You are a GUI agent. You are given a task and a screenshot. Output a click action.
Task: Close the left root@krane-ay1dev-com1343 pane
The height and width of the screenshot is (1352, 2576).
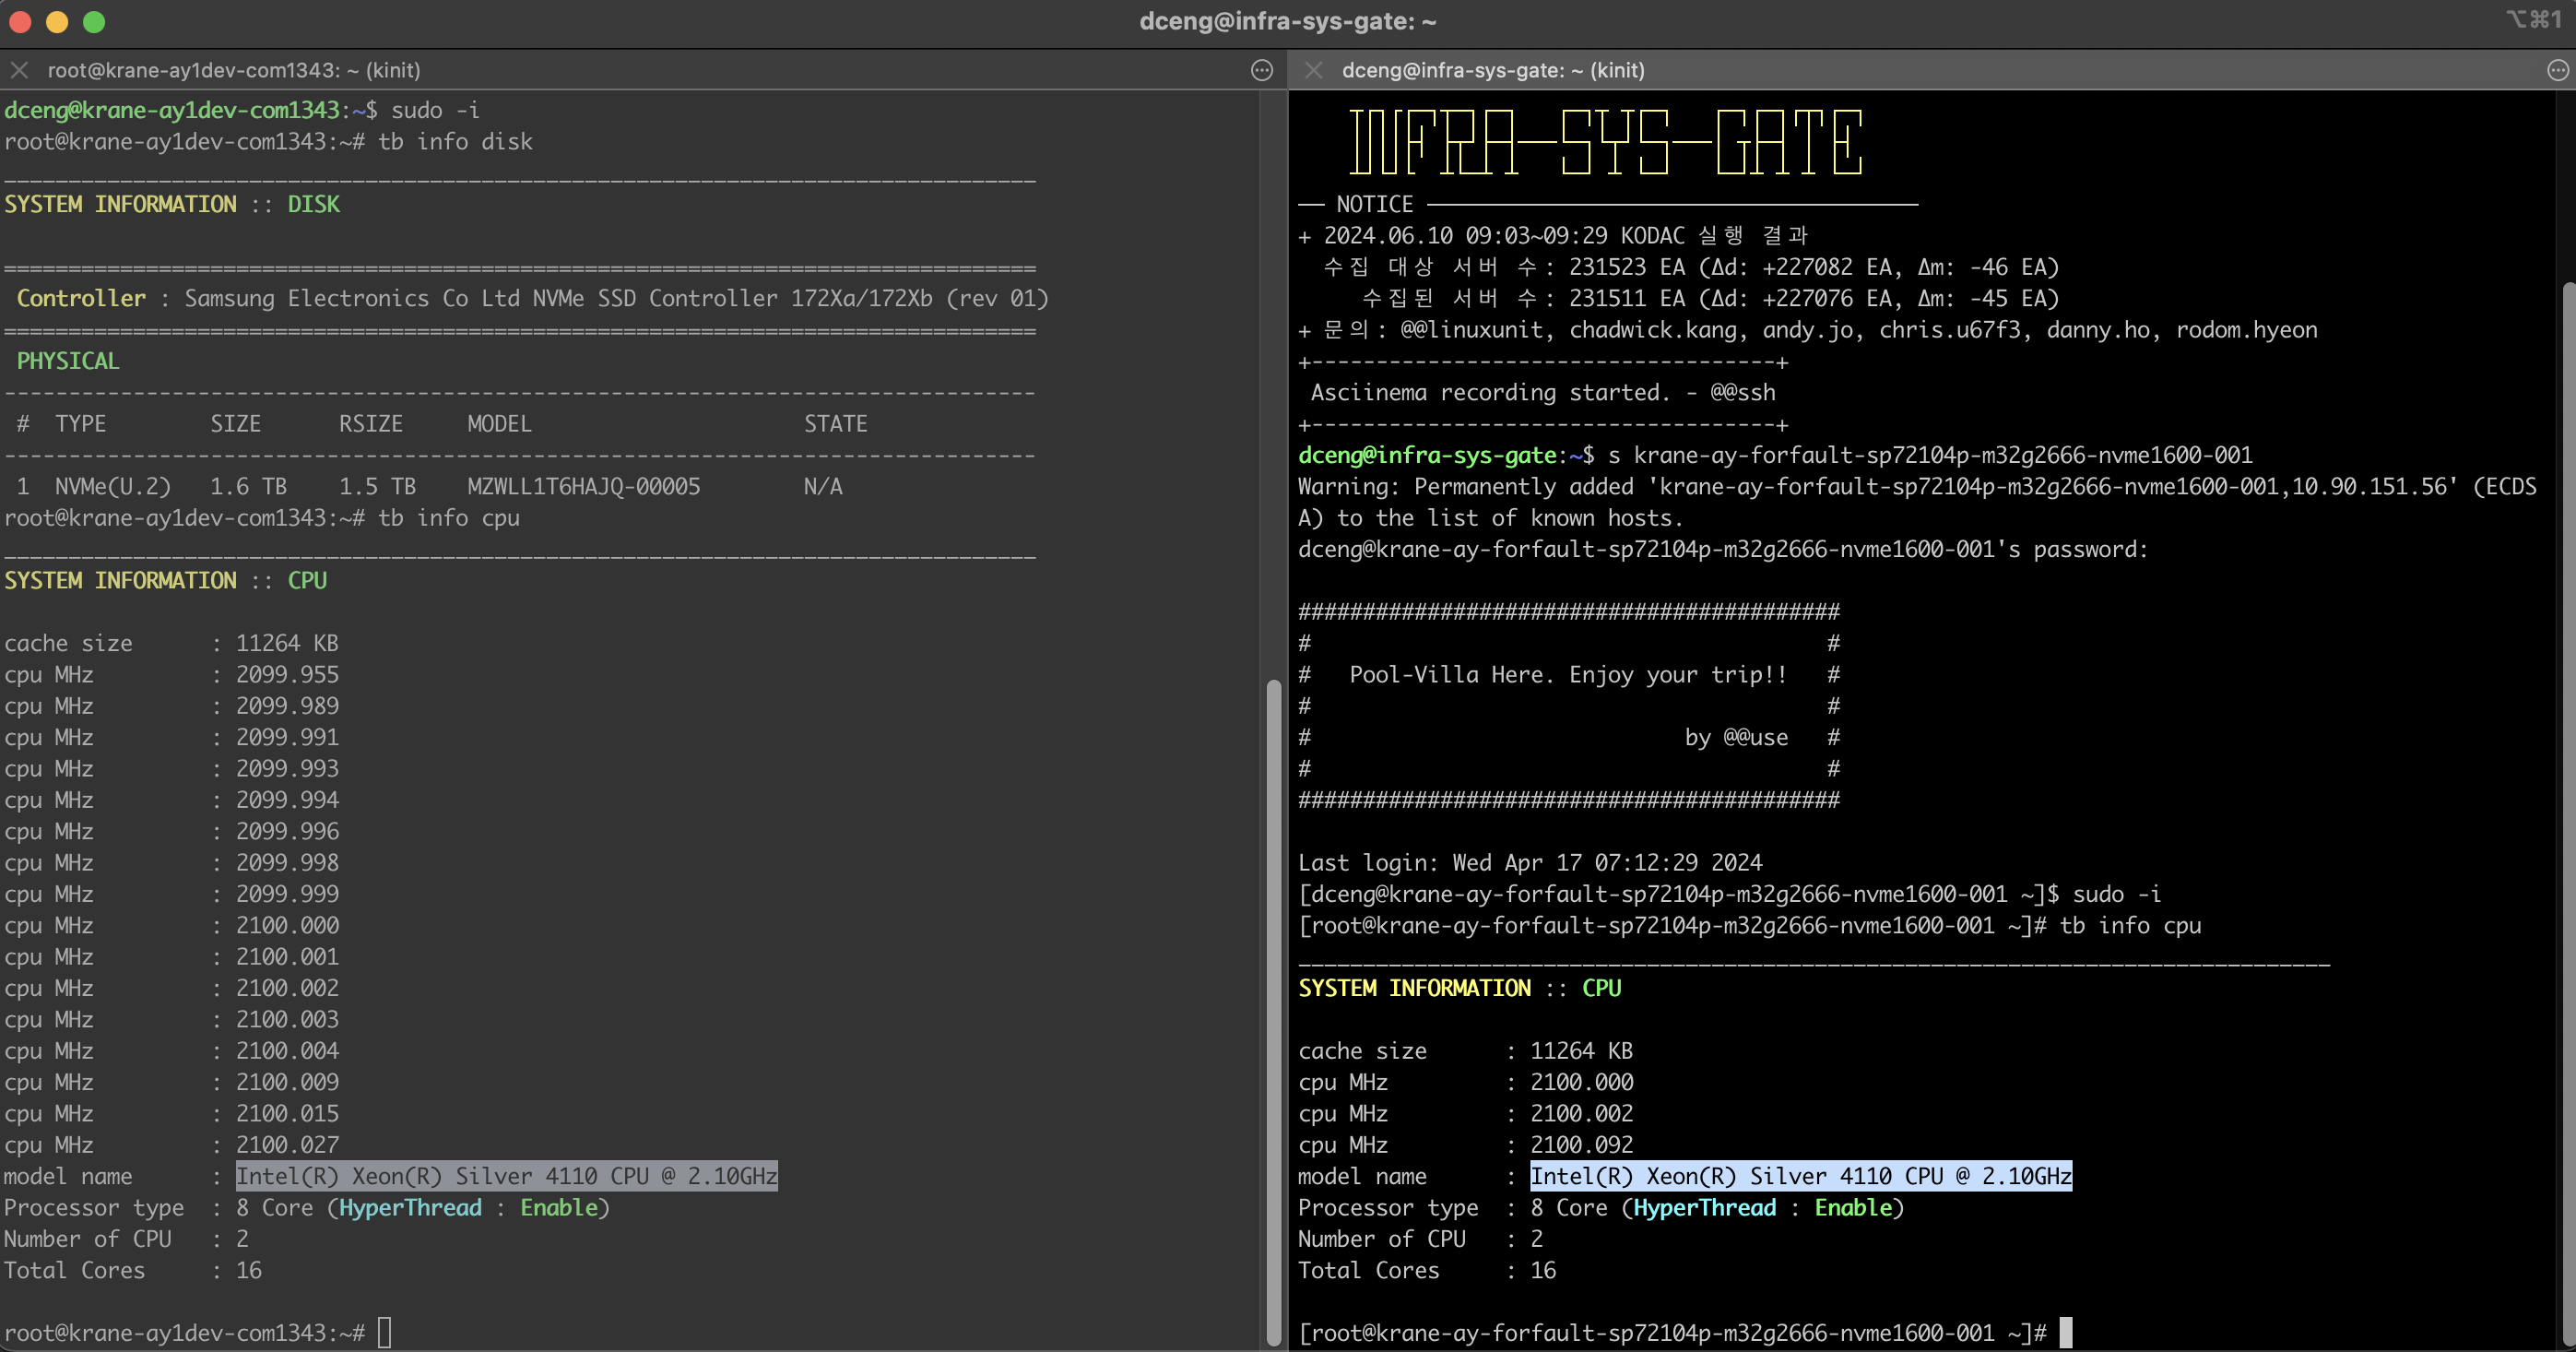tap(19, 70)
